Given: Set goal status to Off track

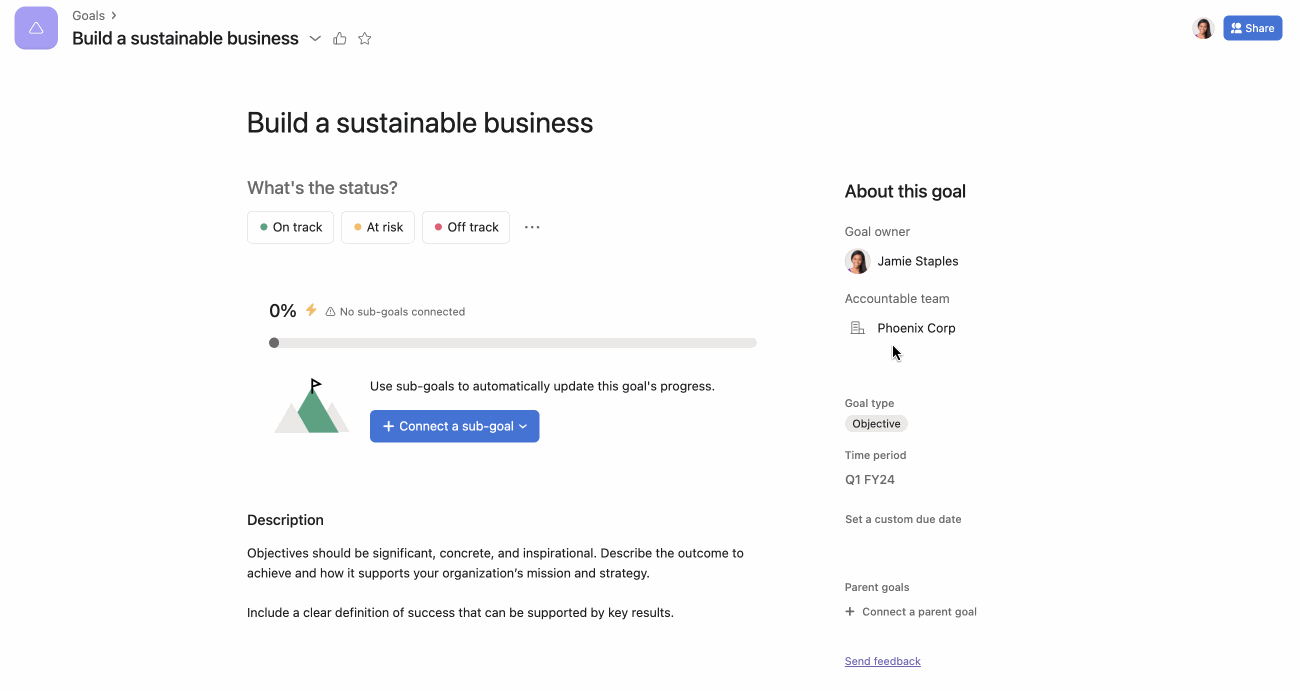Looking at the screenshot, I should coord(465,227).
